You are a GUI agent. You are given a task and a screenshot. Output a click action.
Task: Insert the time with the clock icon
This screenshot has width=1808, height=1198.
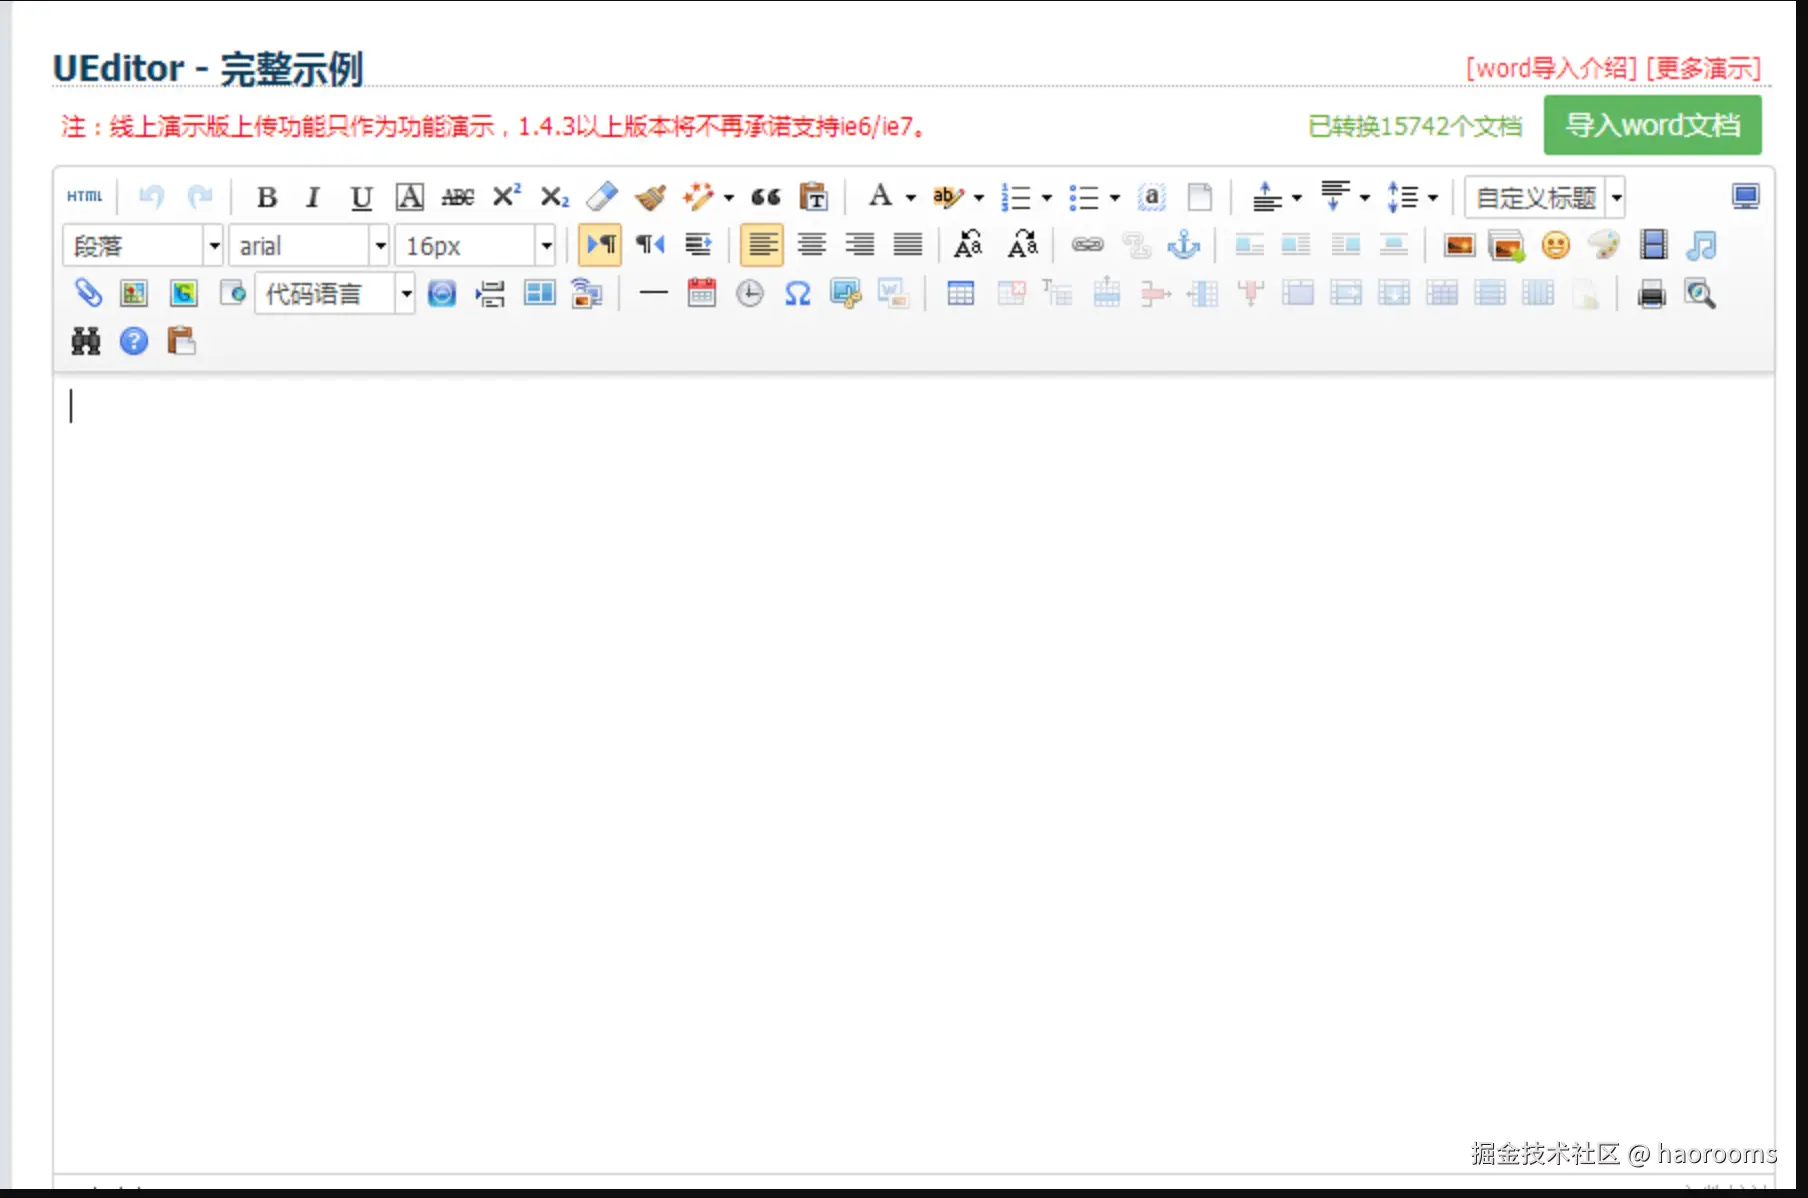point(750,293)
